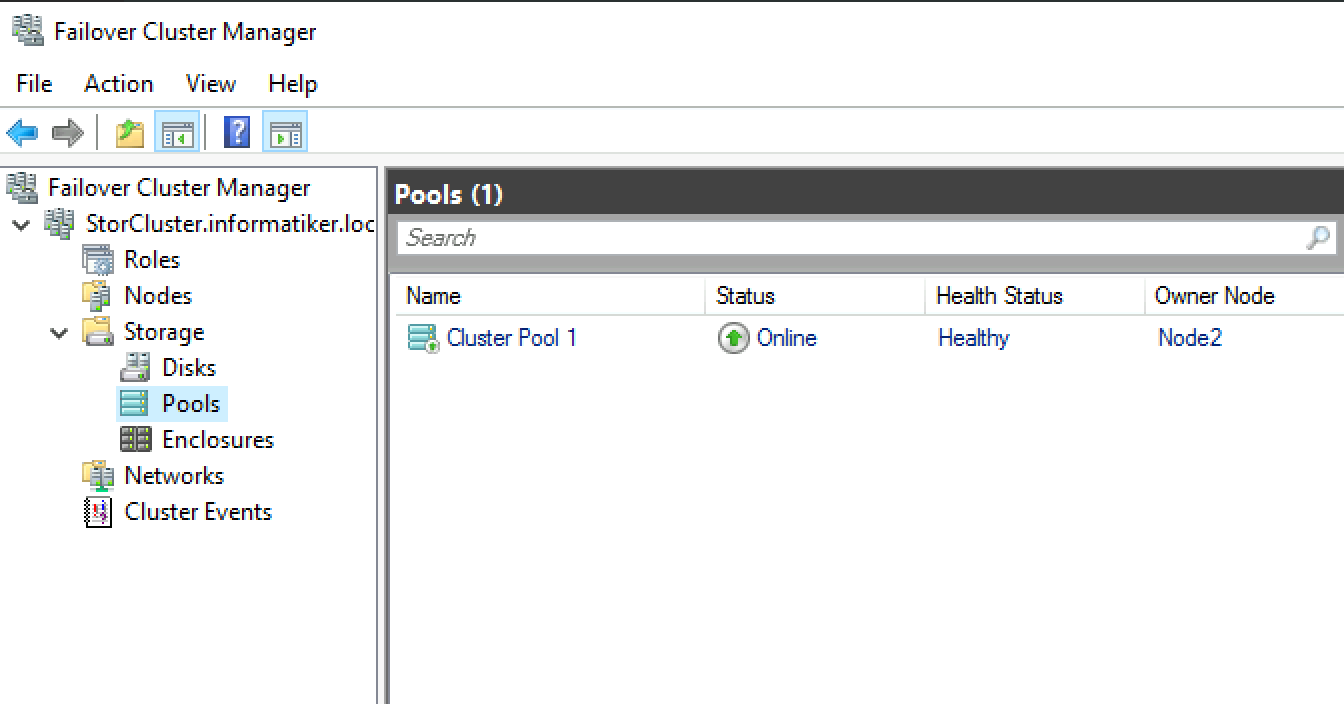Open the View menu
This screenshot has width=1344, height=704.
pyautogui.click(x=211, y=84)
